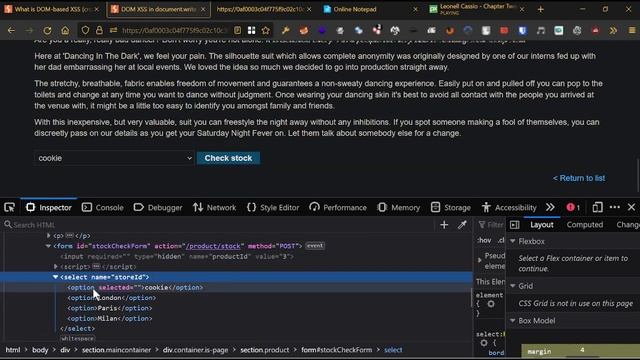Expand the script element node
The height and width of the screenshot is (360, 640).
(56, 267)
